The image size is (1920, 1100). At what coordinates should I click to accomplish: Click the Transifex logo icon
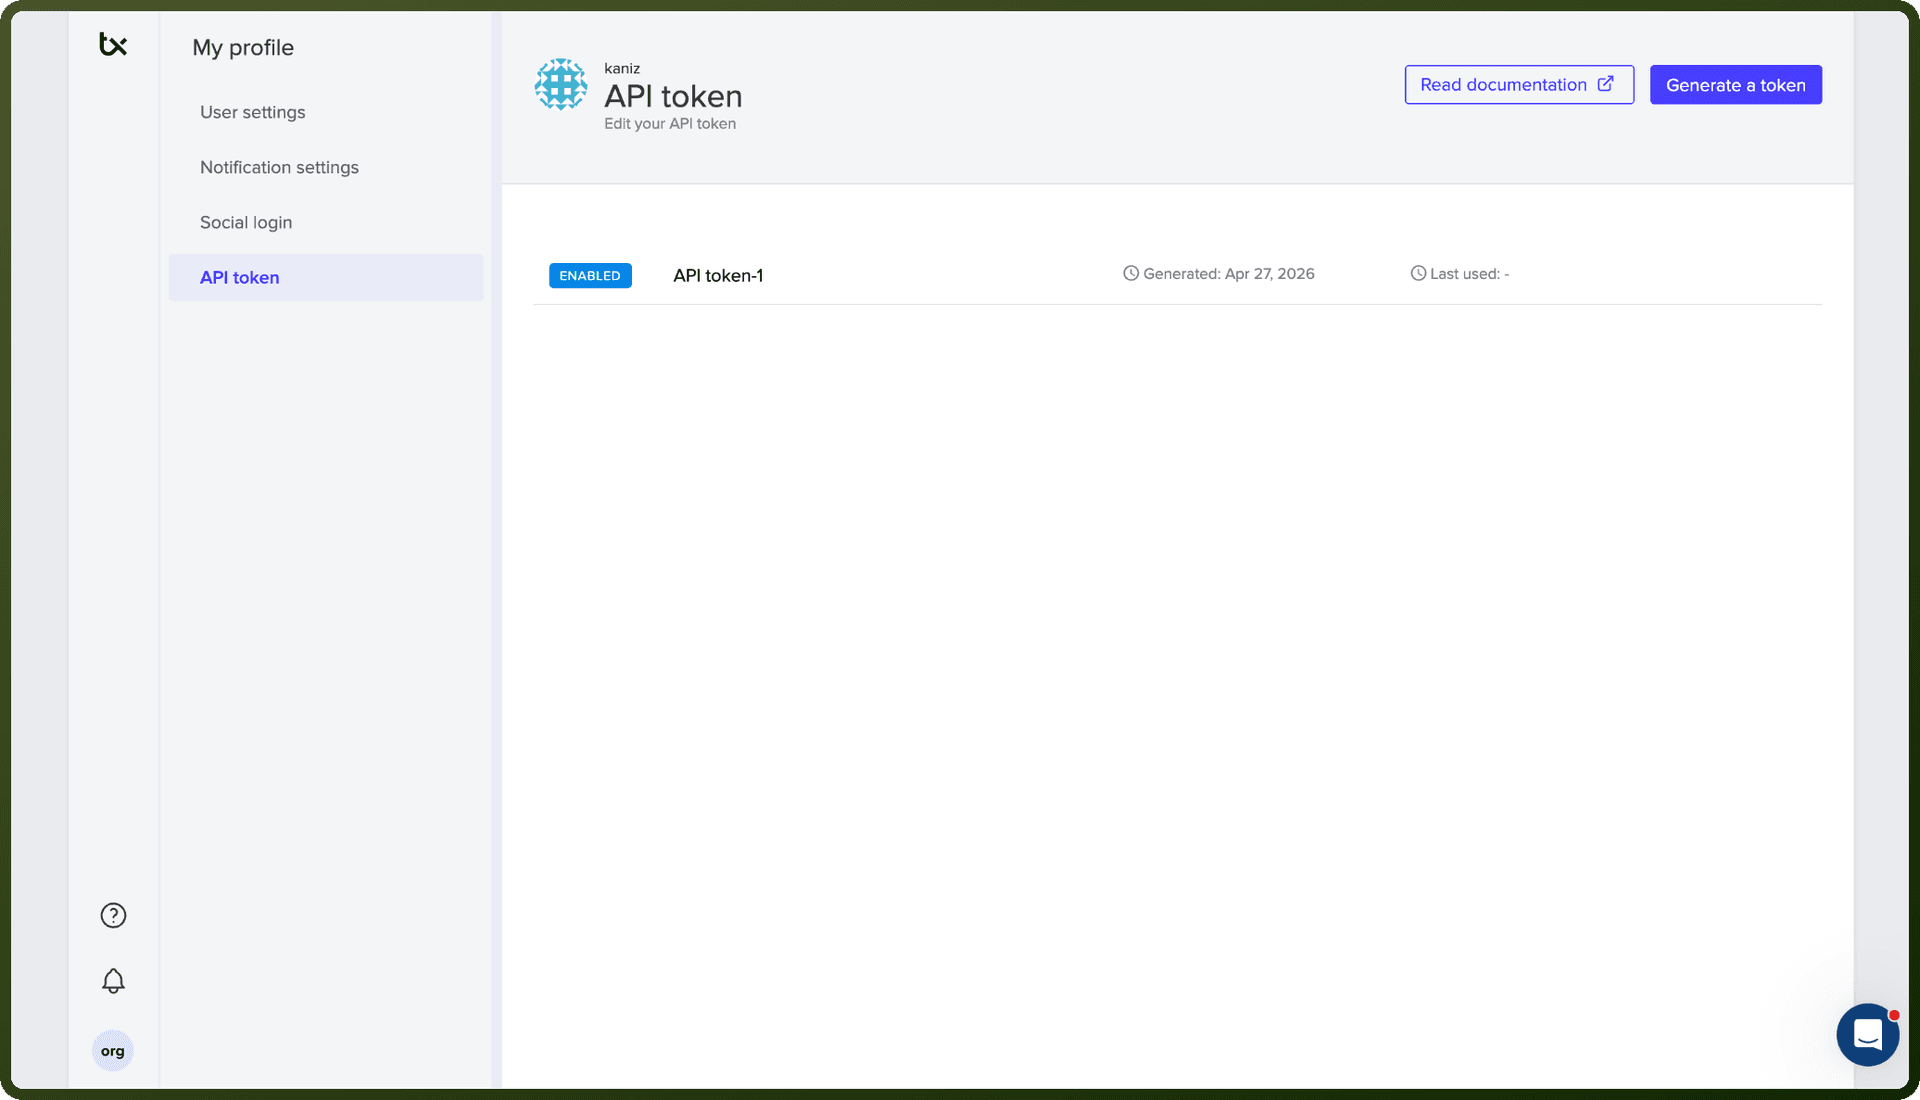[113, 44]
